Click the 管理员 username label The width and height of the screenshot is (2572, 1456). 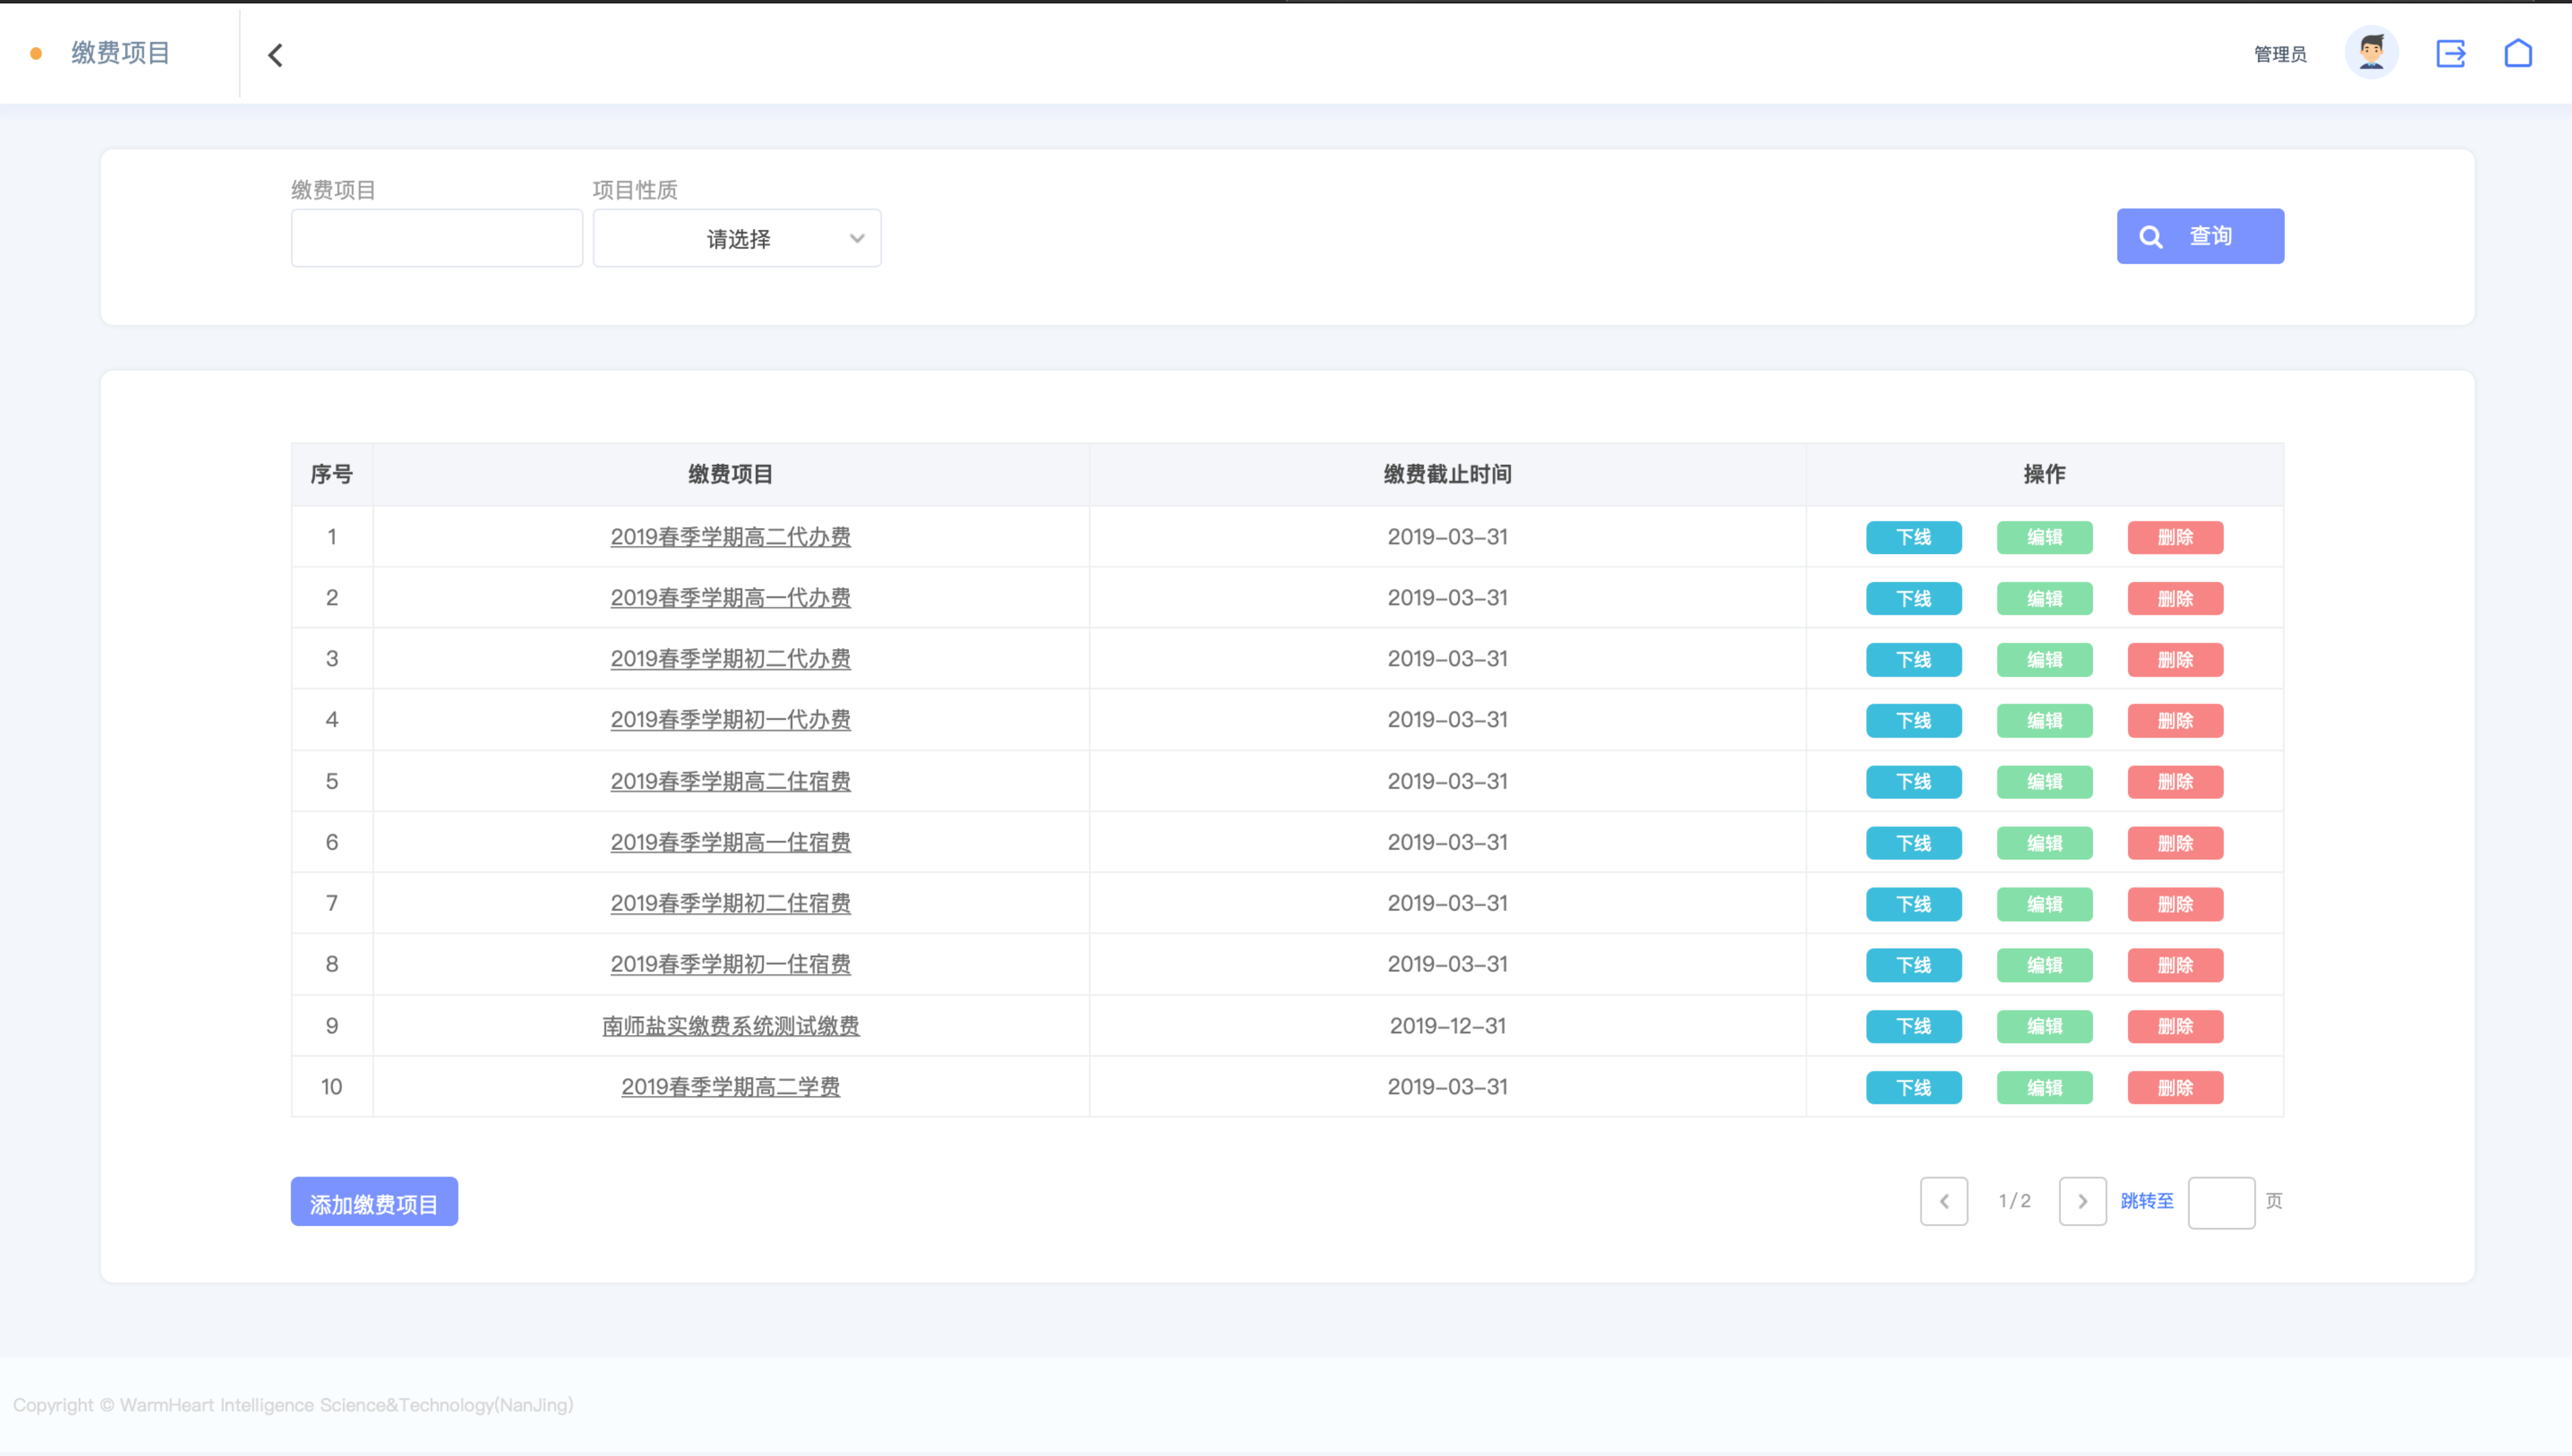pyautogui.click(x=2280, y=54)
